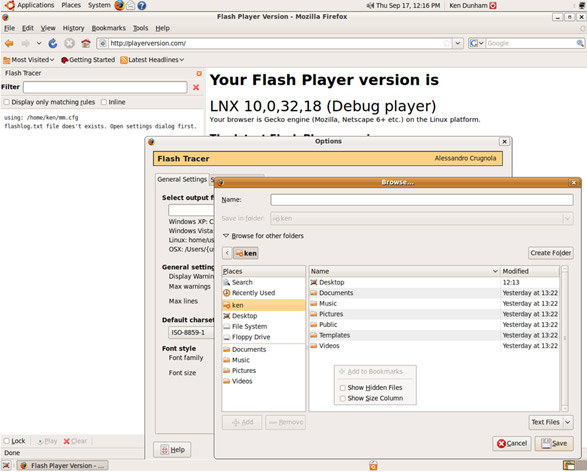Image resolution: width=587 pixels, height=472 pixels.
Task: Toggle the Lock checkbox in Flash Tracer
Action: click(x=6, y=441)
